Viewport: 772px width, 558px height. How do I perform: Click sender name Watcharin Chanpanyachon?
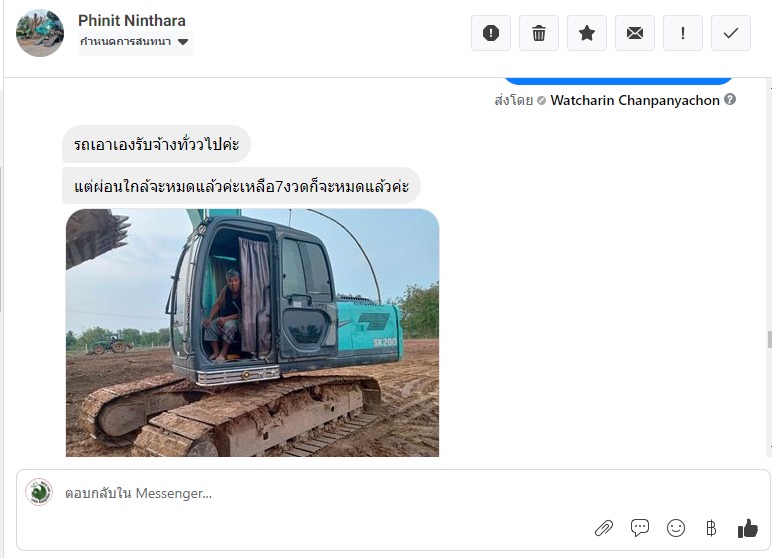[635, 100]
